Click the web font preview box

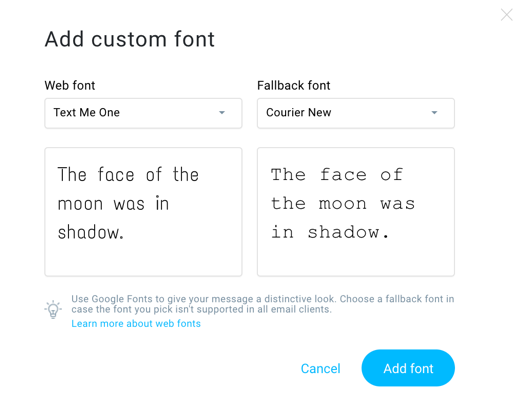pyautogui.click(x=143, y=212)
